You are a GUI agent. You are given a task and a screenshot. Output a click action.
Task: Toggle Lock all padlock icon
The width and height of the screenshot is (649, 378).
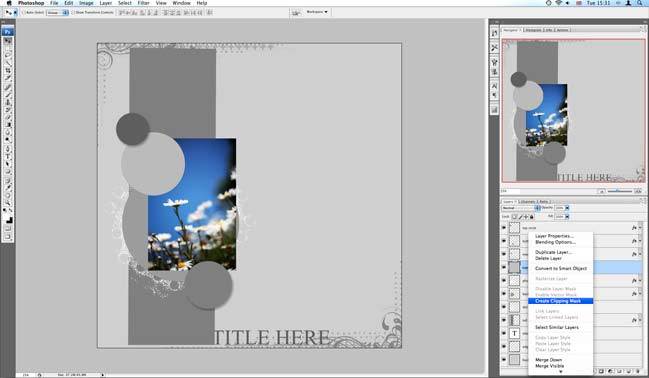coord(532,217)
